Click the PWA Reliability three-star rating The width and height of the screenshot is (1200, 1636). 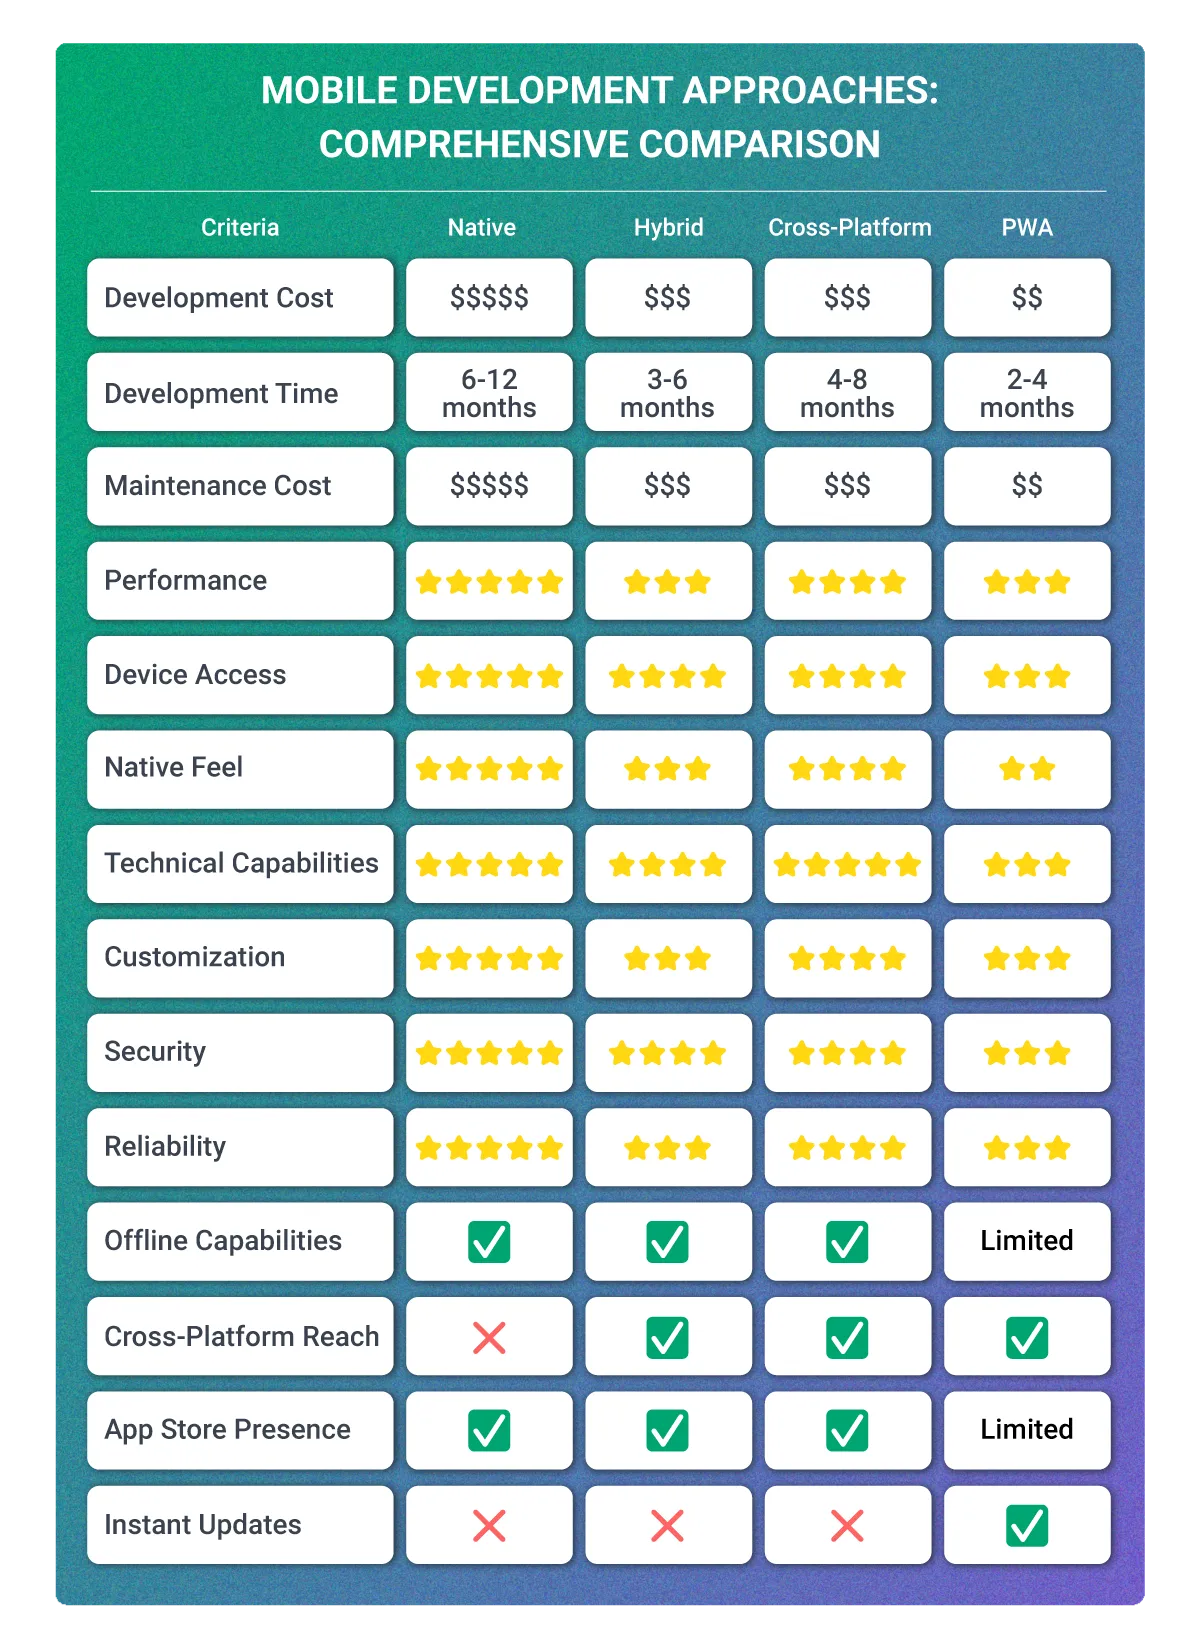pos(1027,1148)
